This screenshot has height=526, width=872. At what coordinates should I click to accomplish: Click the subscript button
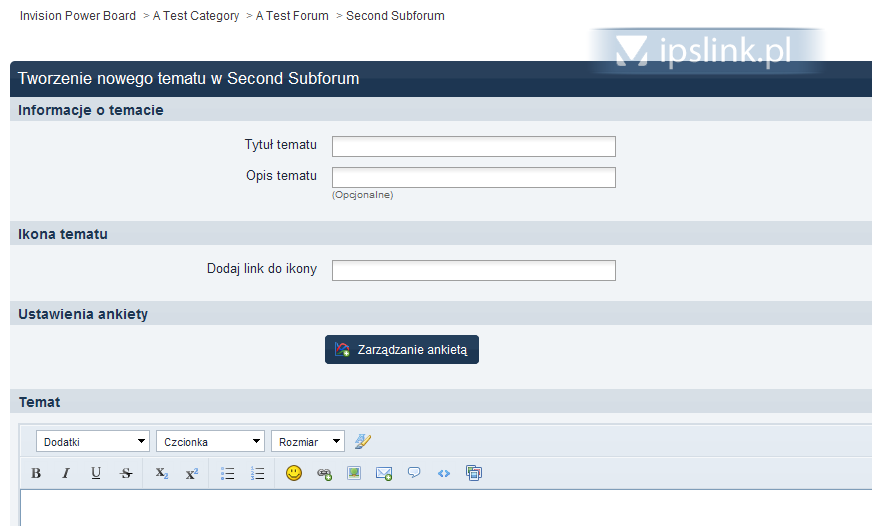[x=162, y=474]
